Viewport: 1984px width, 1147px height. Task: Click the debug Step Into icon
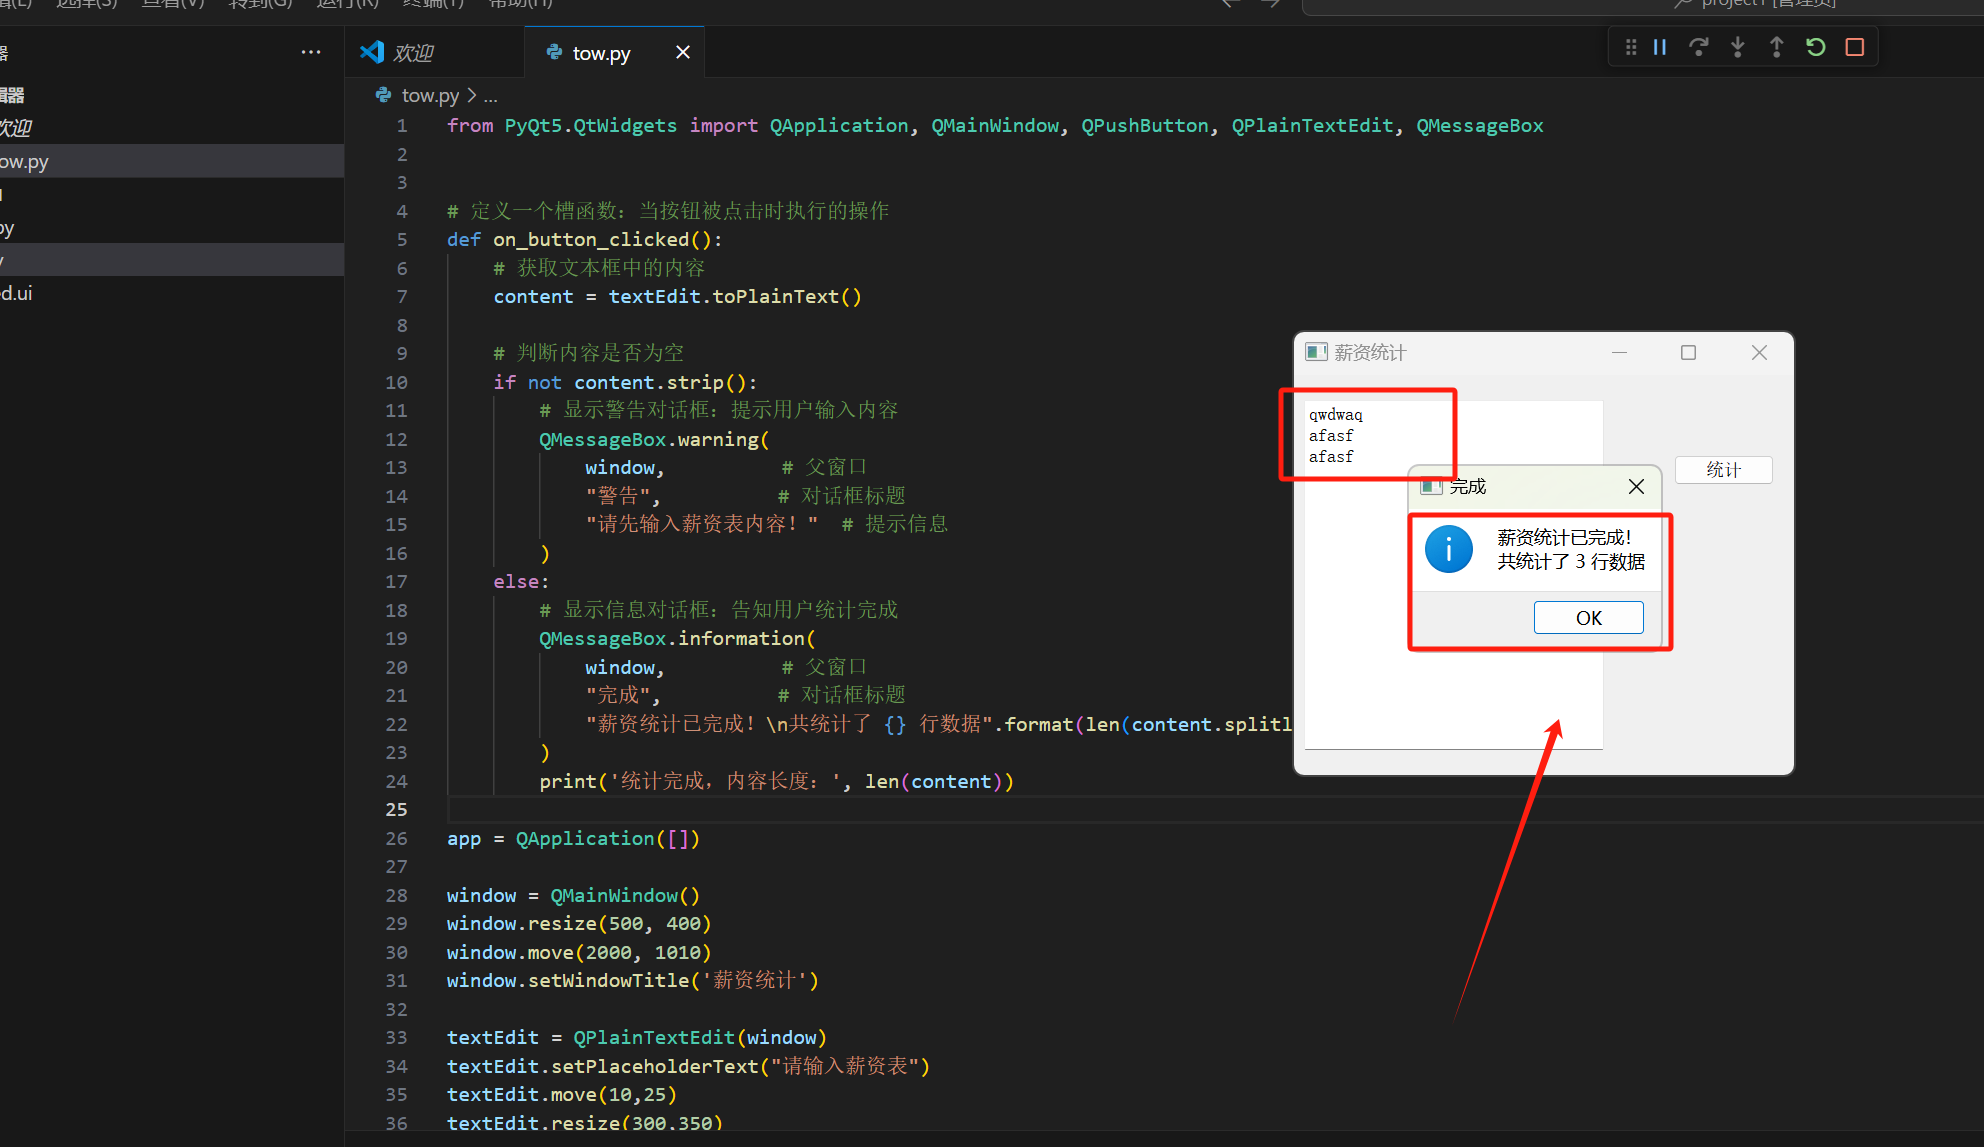pos(1738,47)
